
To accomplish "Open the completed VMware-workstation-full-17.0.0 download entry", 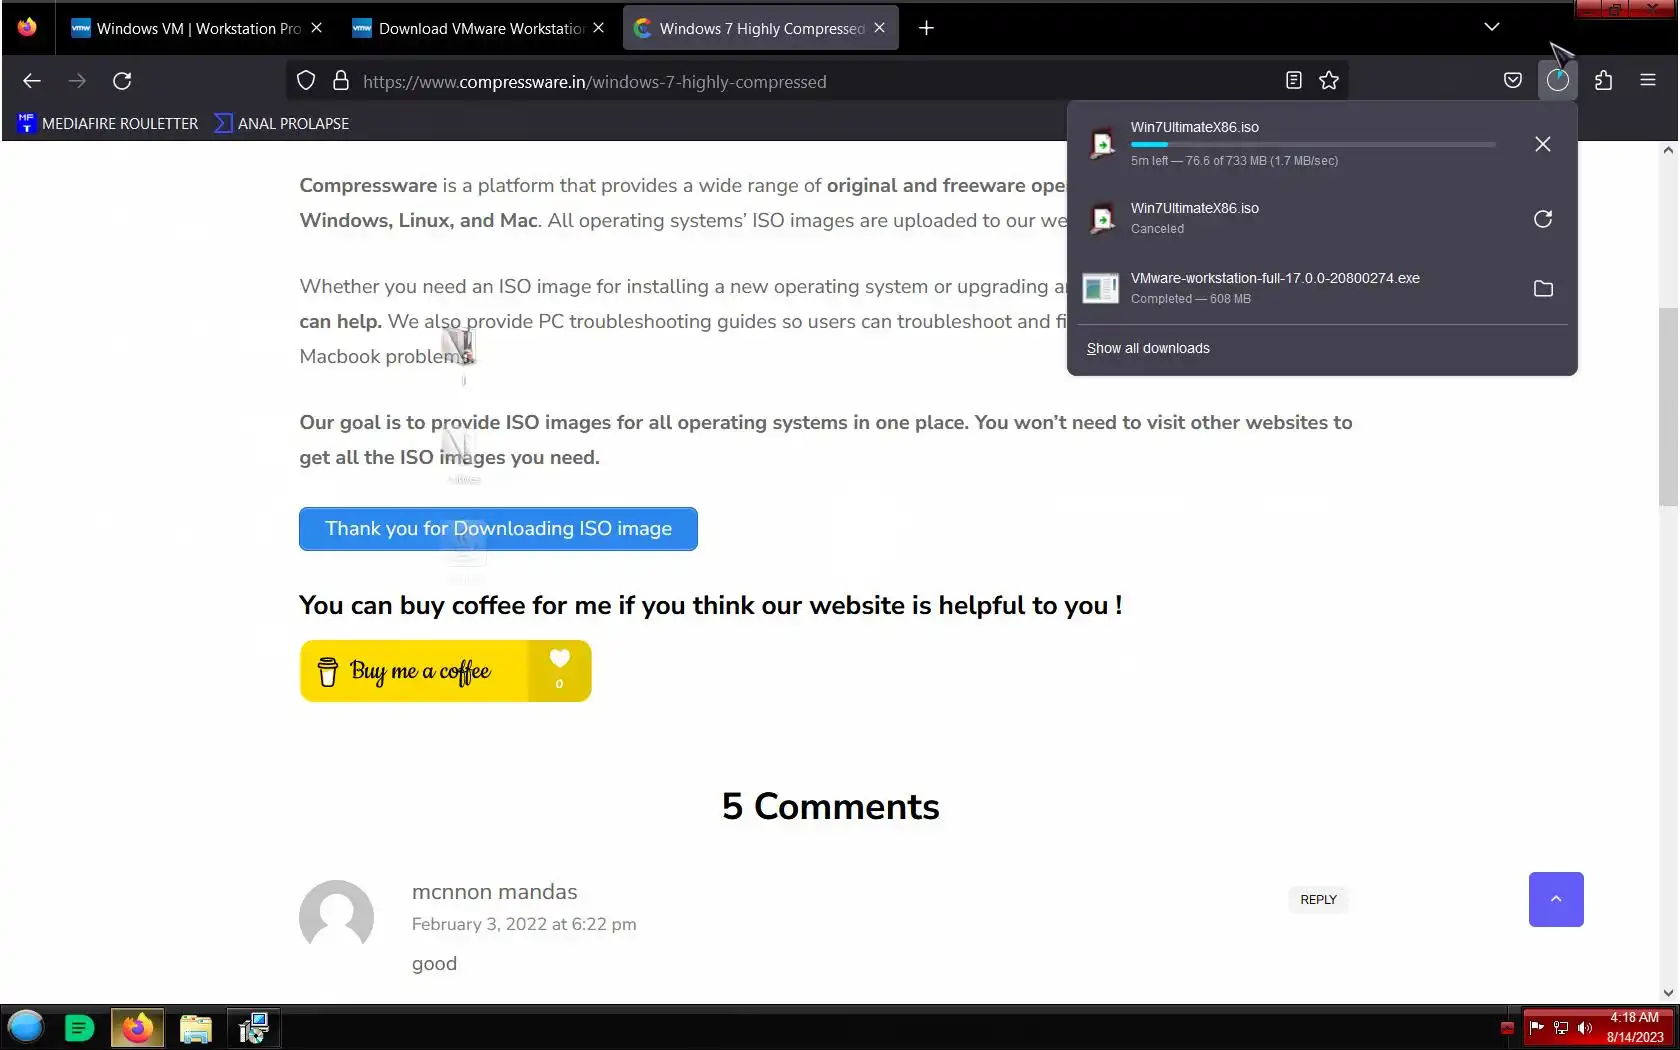I will [1300, 289].
